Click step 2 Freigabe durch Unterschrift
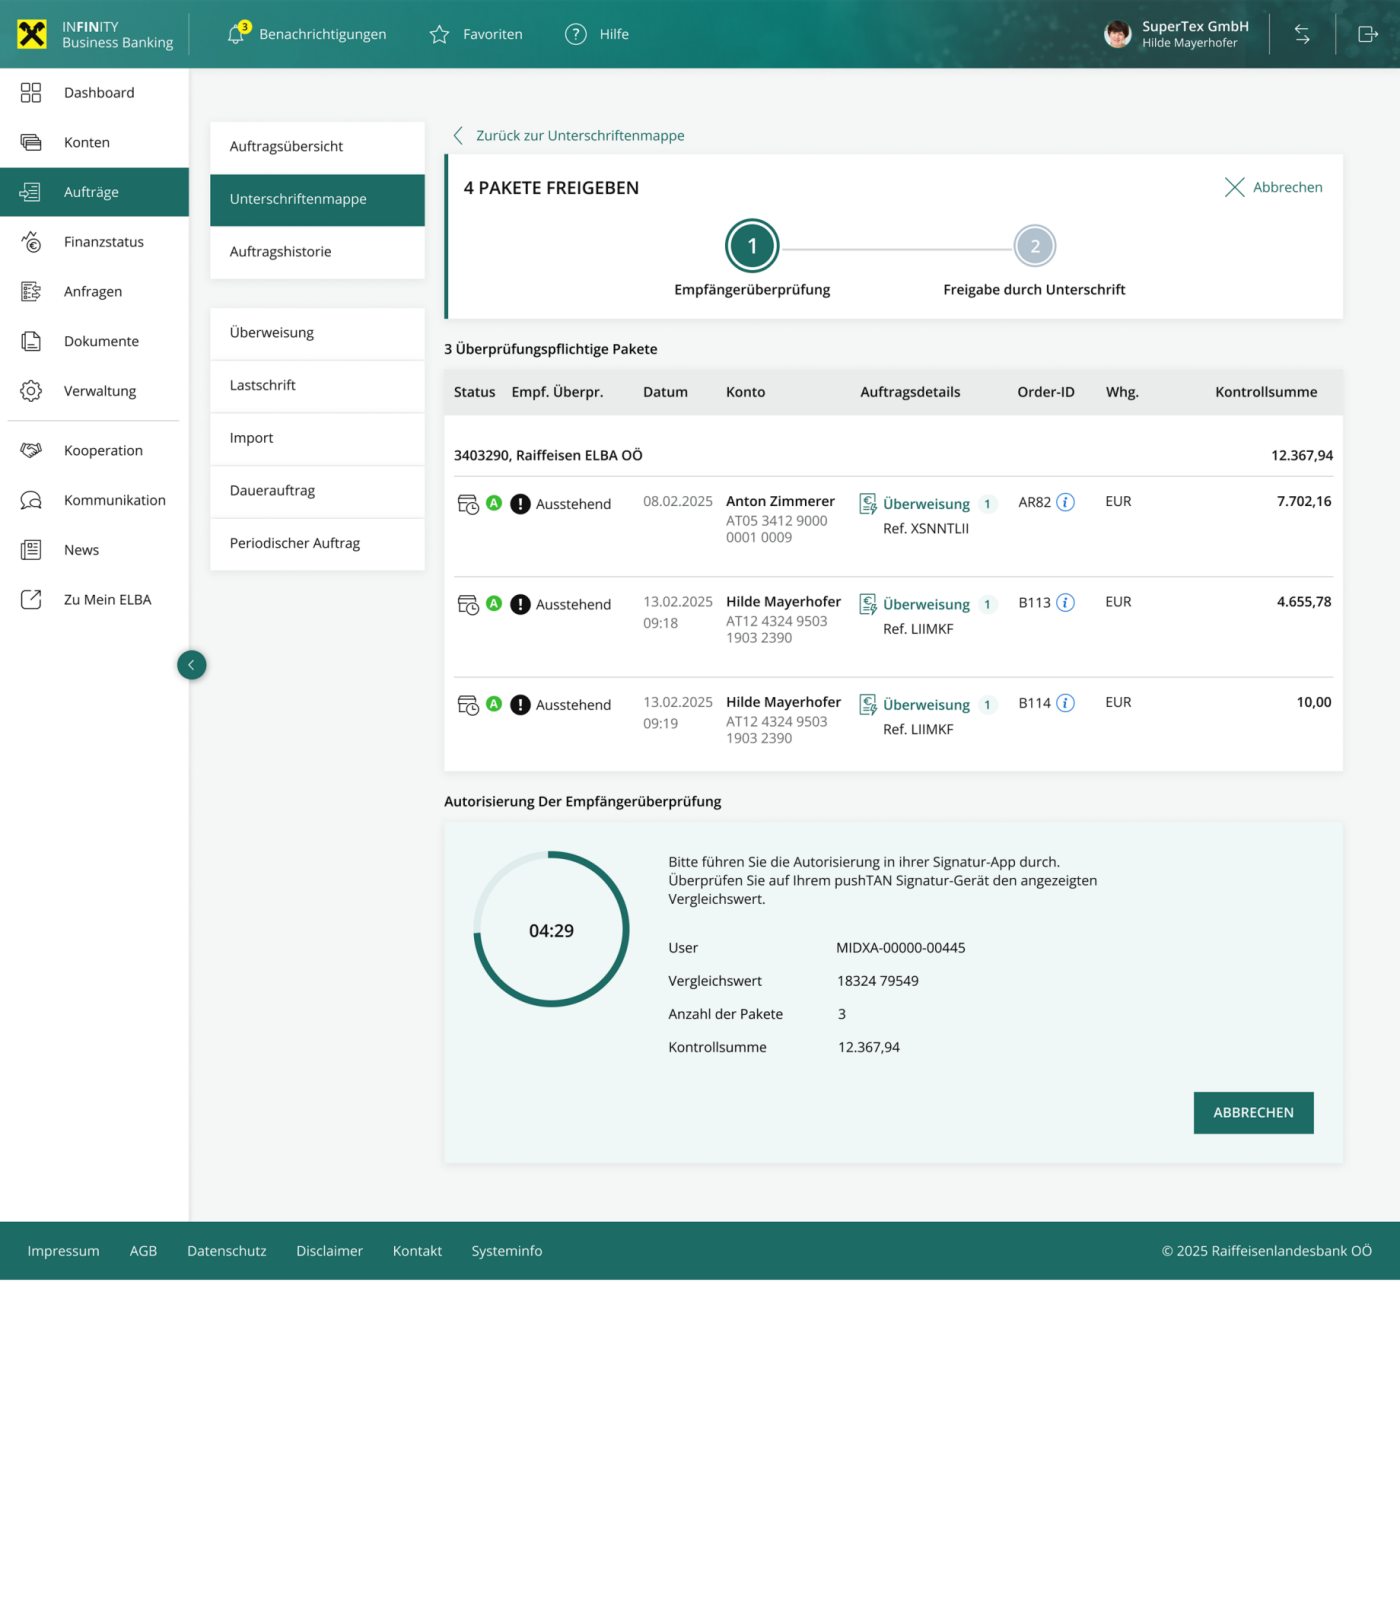This screenshot has width=1400, height=1616. (x=1034, y=246)
